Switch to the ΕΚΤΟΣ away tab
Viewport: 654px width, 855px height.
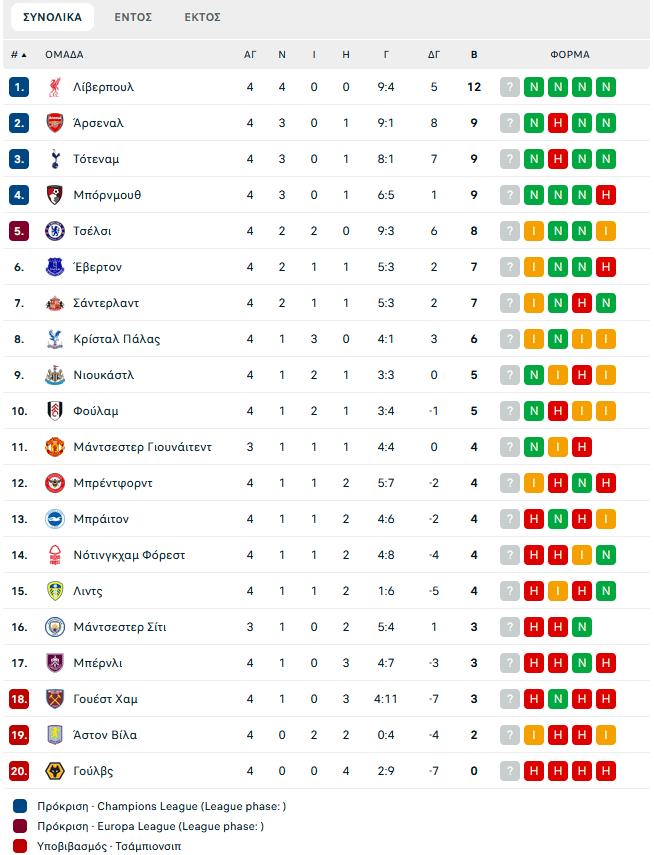click(203, 17)
